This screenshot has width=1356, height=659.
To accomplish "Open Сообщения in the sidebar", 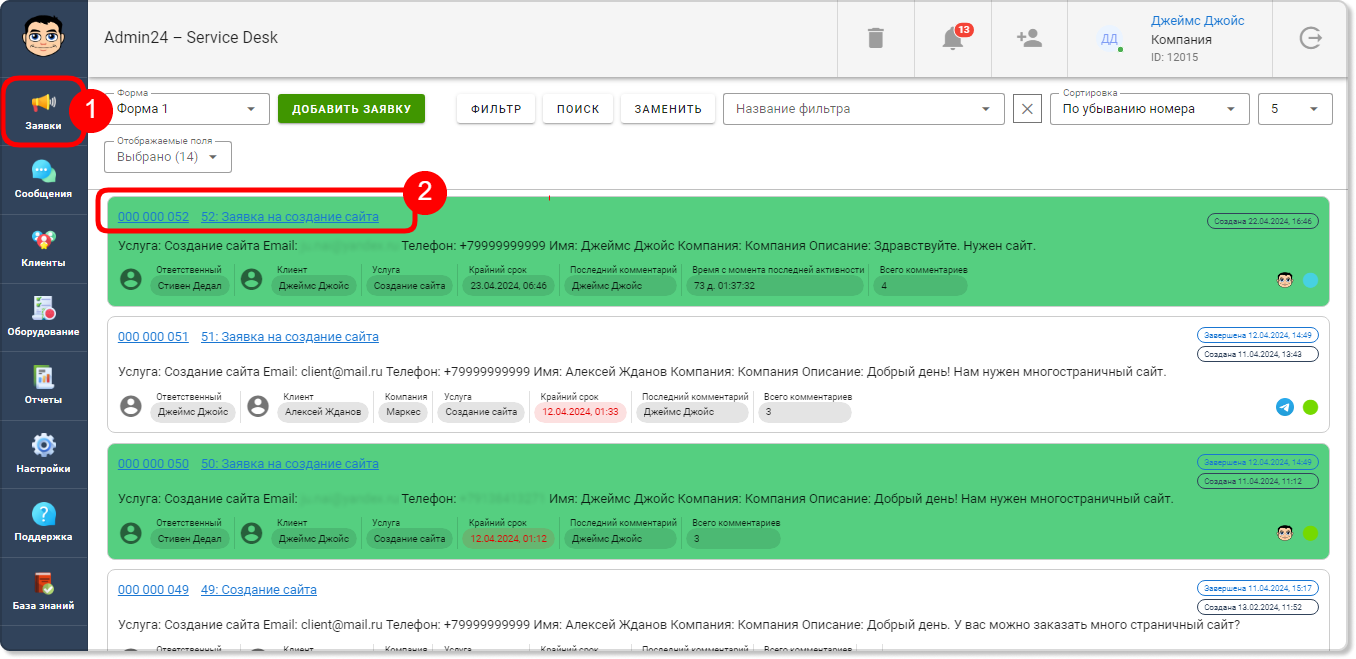I will pos(43,181).
